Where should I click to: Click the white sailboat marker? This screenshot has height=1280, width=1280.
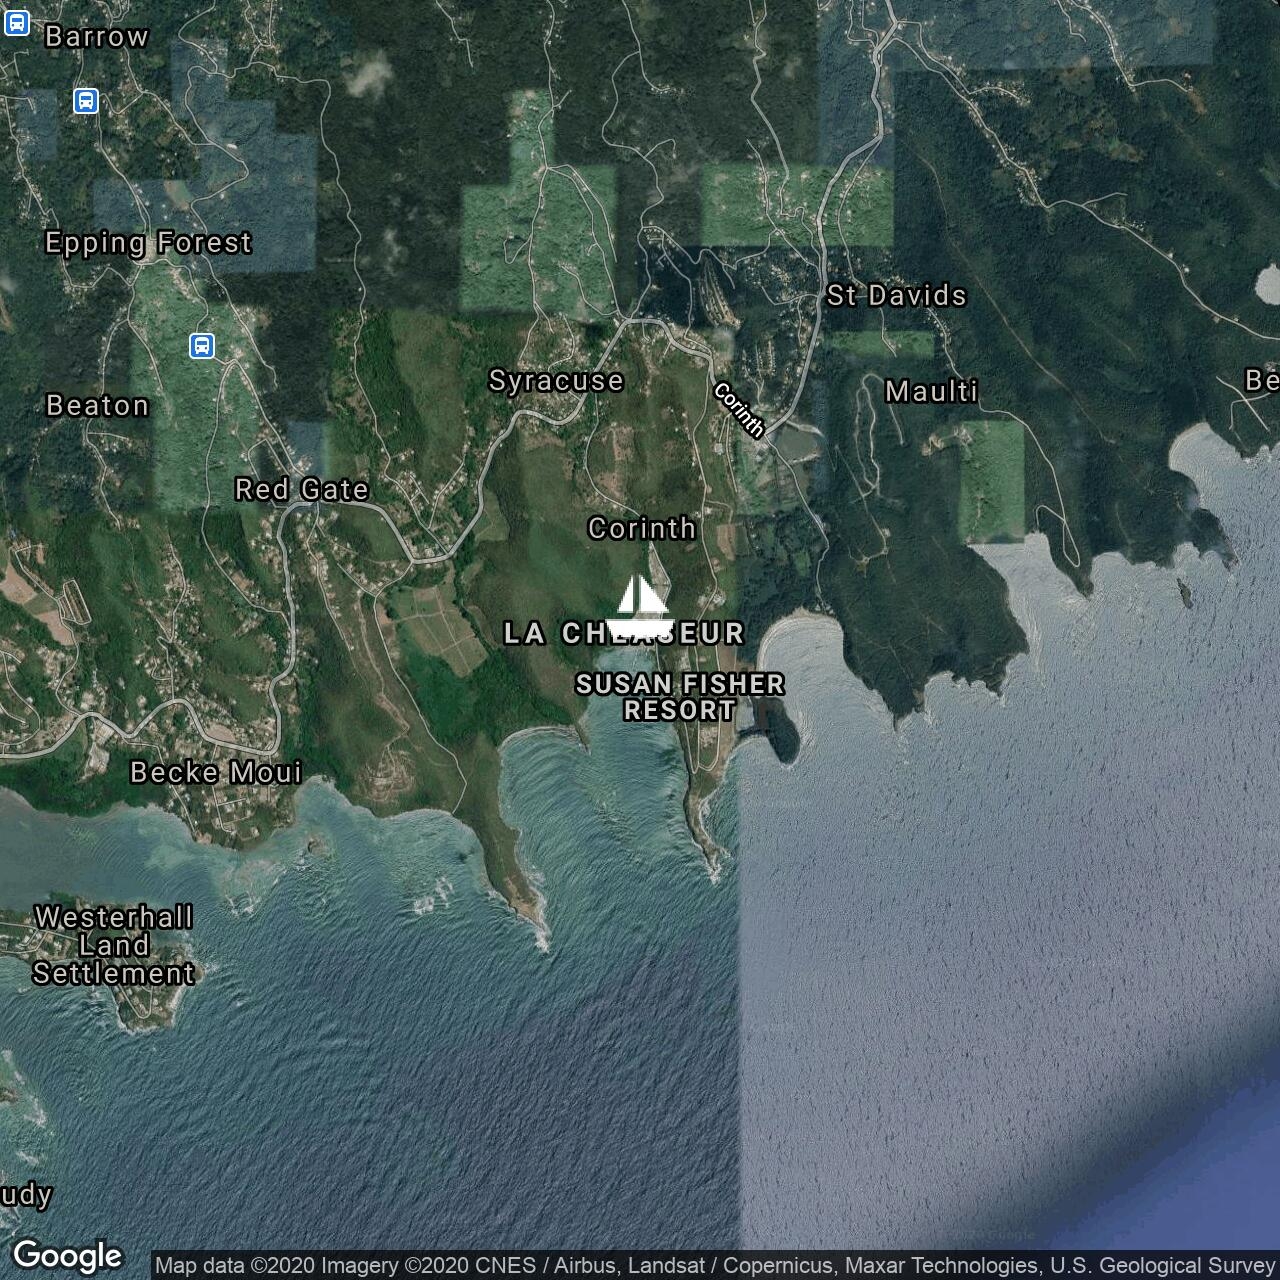pos(640,606)
